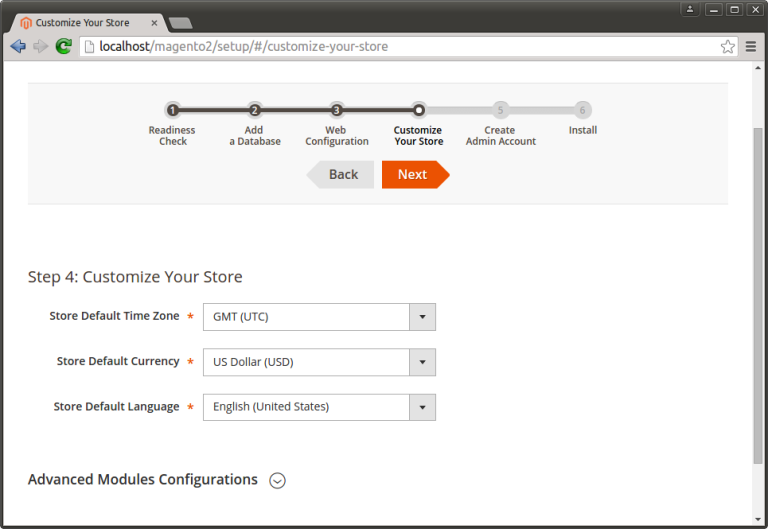Click the browser back arrow icon
The image size is (768, 529).
click(17, 46)
